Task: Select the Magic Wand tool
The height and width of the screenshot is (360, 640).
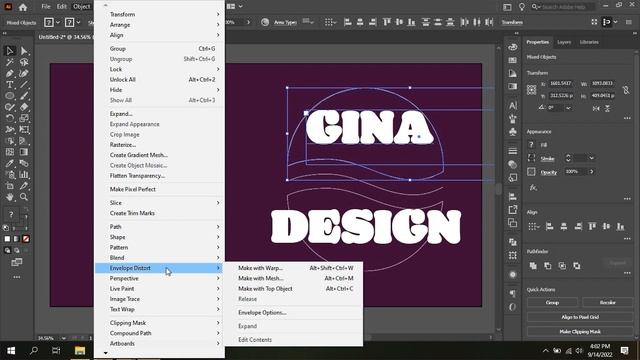Action: pyautogui.click(x=10, y=62)
